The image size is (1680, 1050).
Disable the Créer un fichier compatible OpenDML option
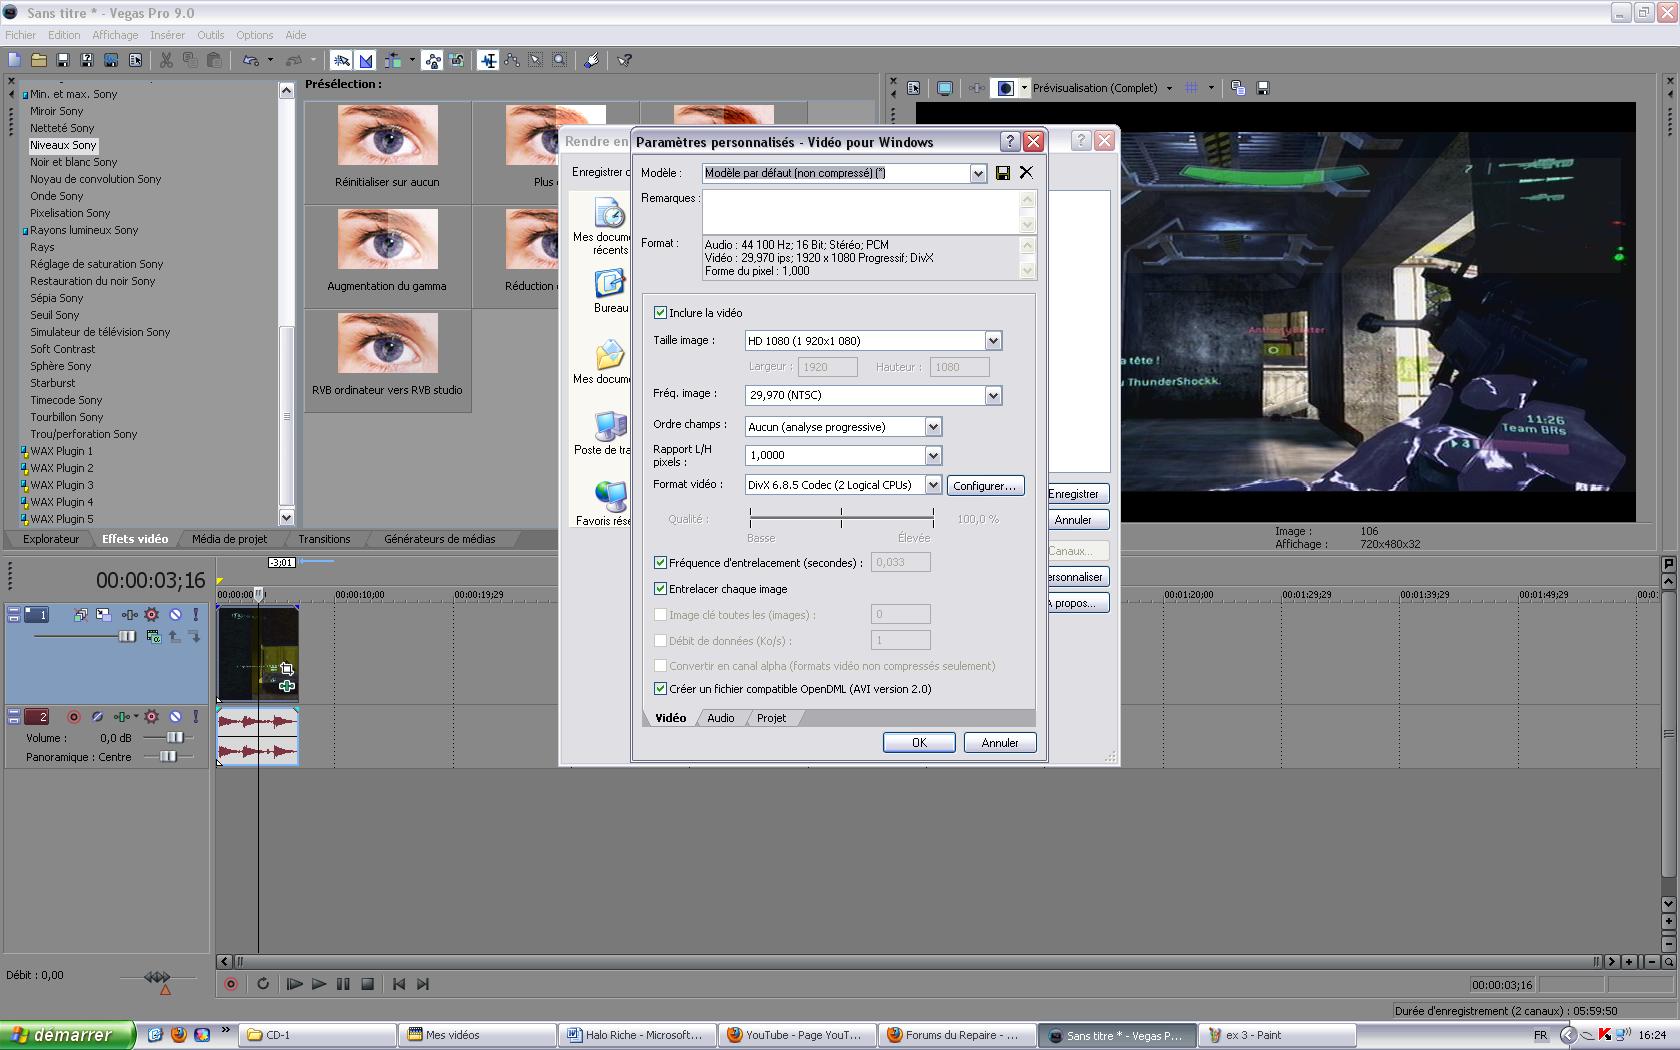pos(660,689)
